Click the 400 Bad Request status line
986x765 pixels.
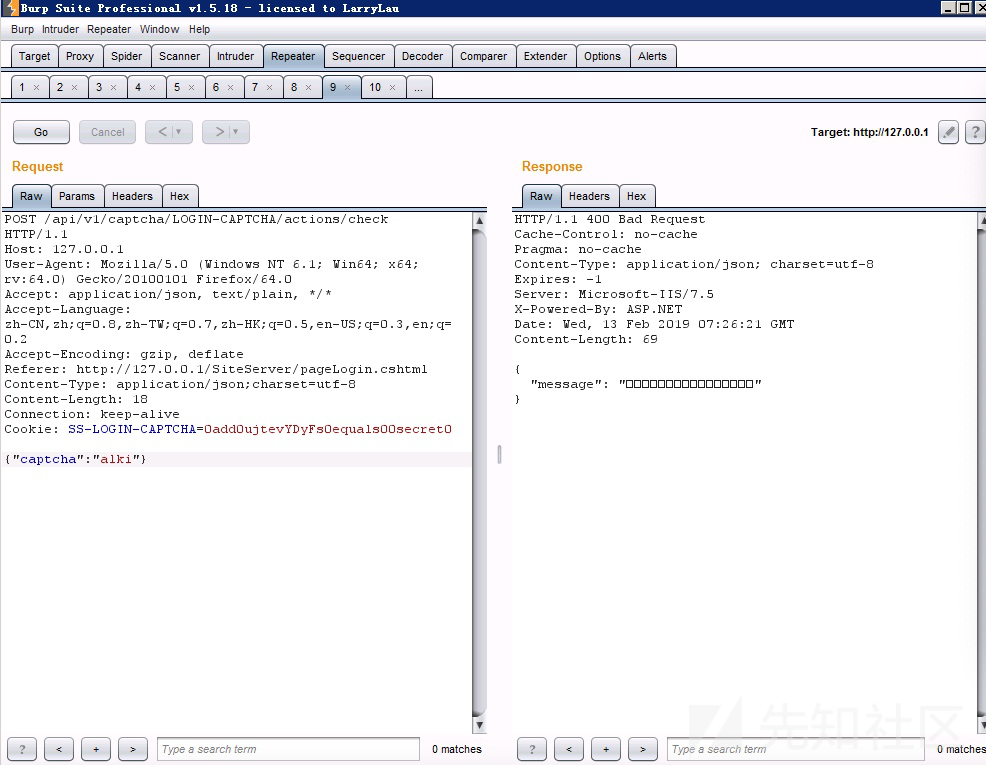[609, 219]
